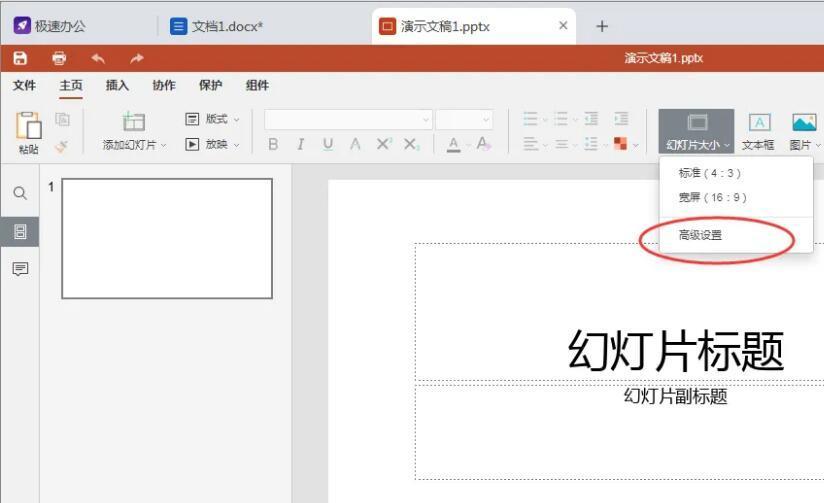Insert a text box (文本框)

758,132
